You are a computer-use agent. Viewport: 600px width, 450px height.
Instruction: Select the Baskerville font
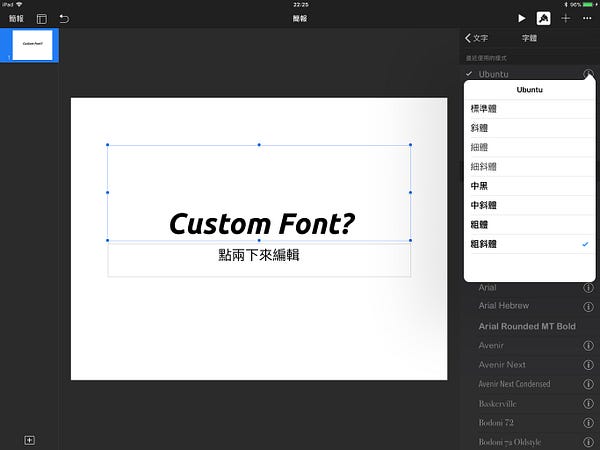pos(497,404)
